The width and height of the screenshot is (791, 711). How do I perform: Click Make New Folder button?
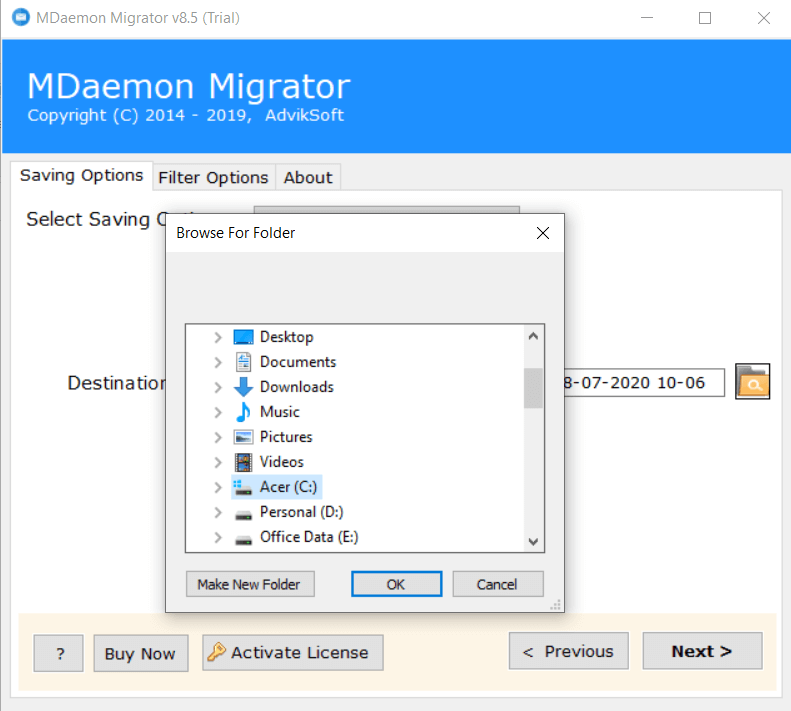tap(250, 584)
